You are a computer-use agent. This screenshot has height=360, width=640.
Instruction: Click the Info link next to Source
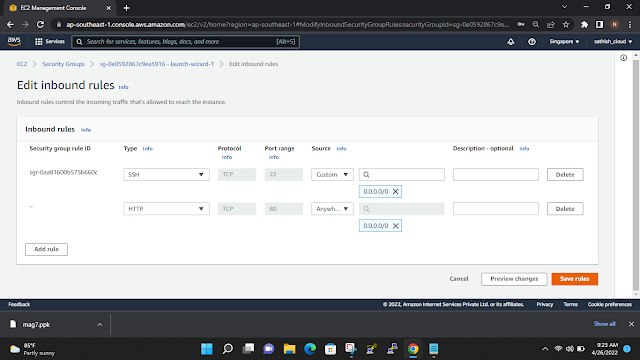pos(341,149)
